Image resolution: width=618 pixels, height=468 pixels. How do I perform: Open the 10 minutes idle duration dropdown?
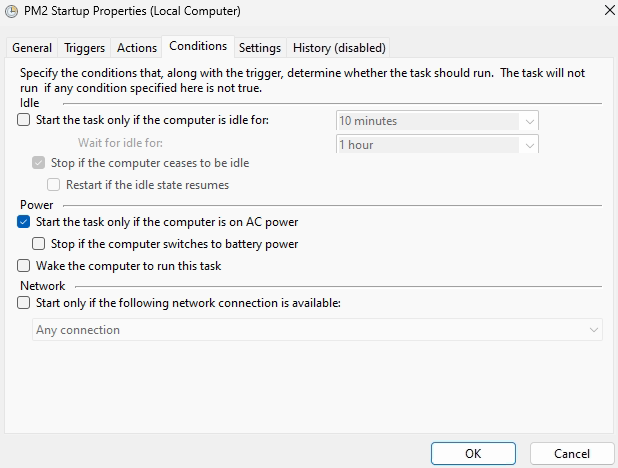tap(437, 121)
